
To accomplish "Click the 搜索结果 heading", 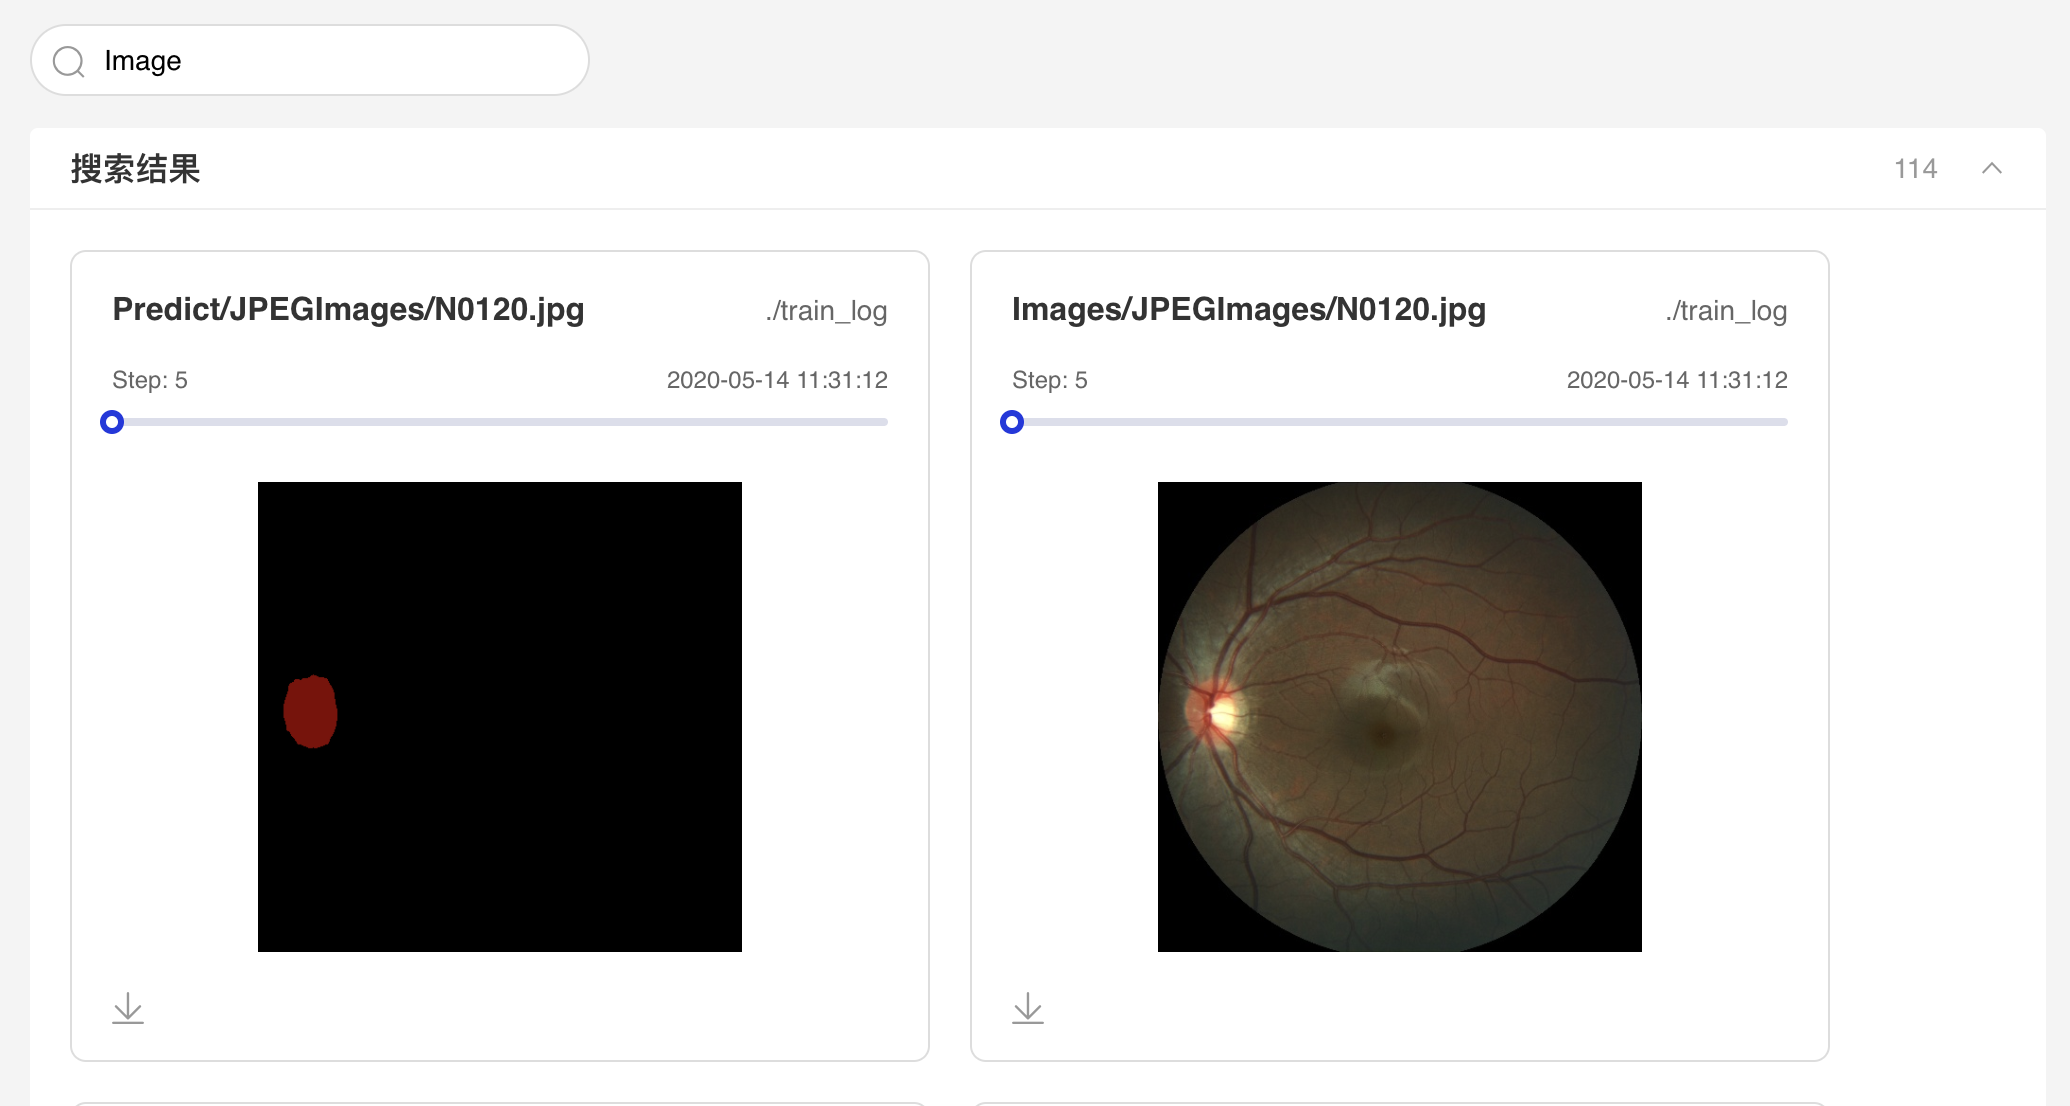I will click(x=135, y=168).
